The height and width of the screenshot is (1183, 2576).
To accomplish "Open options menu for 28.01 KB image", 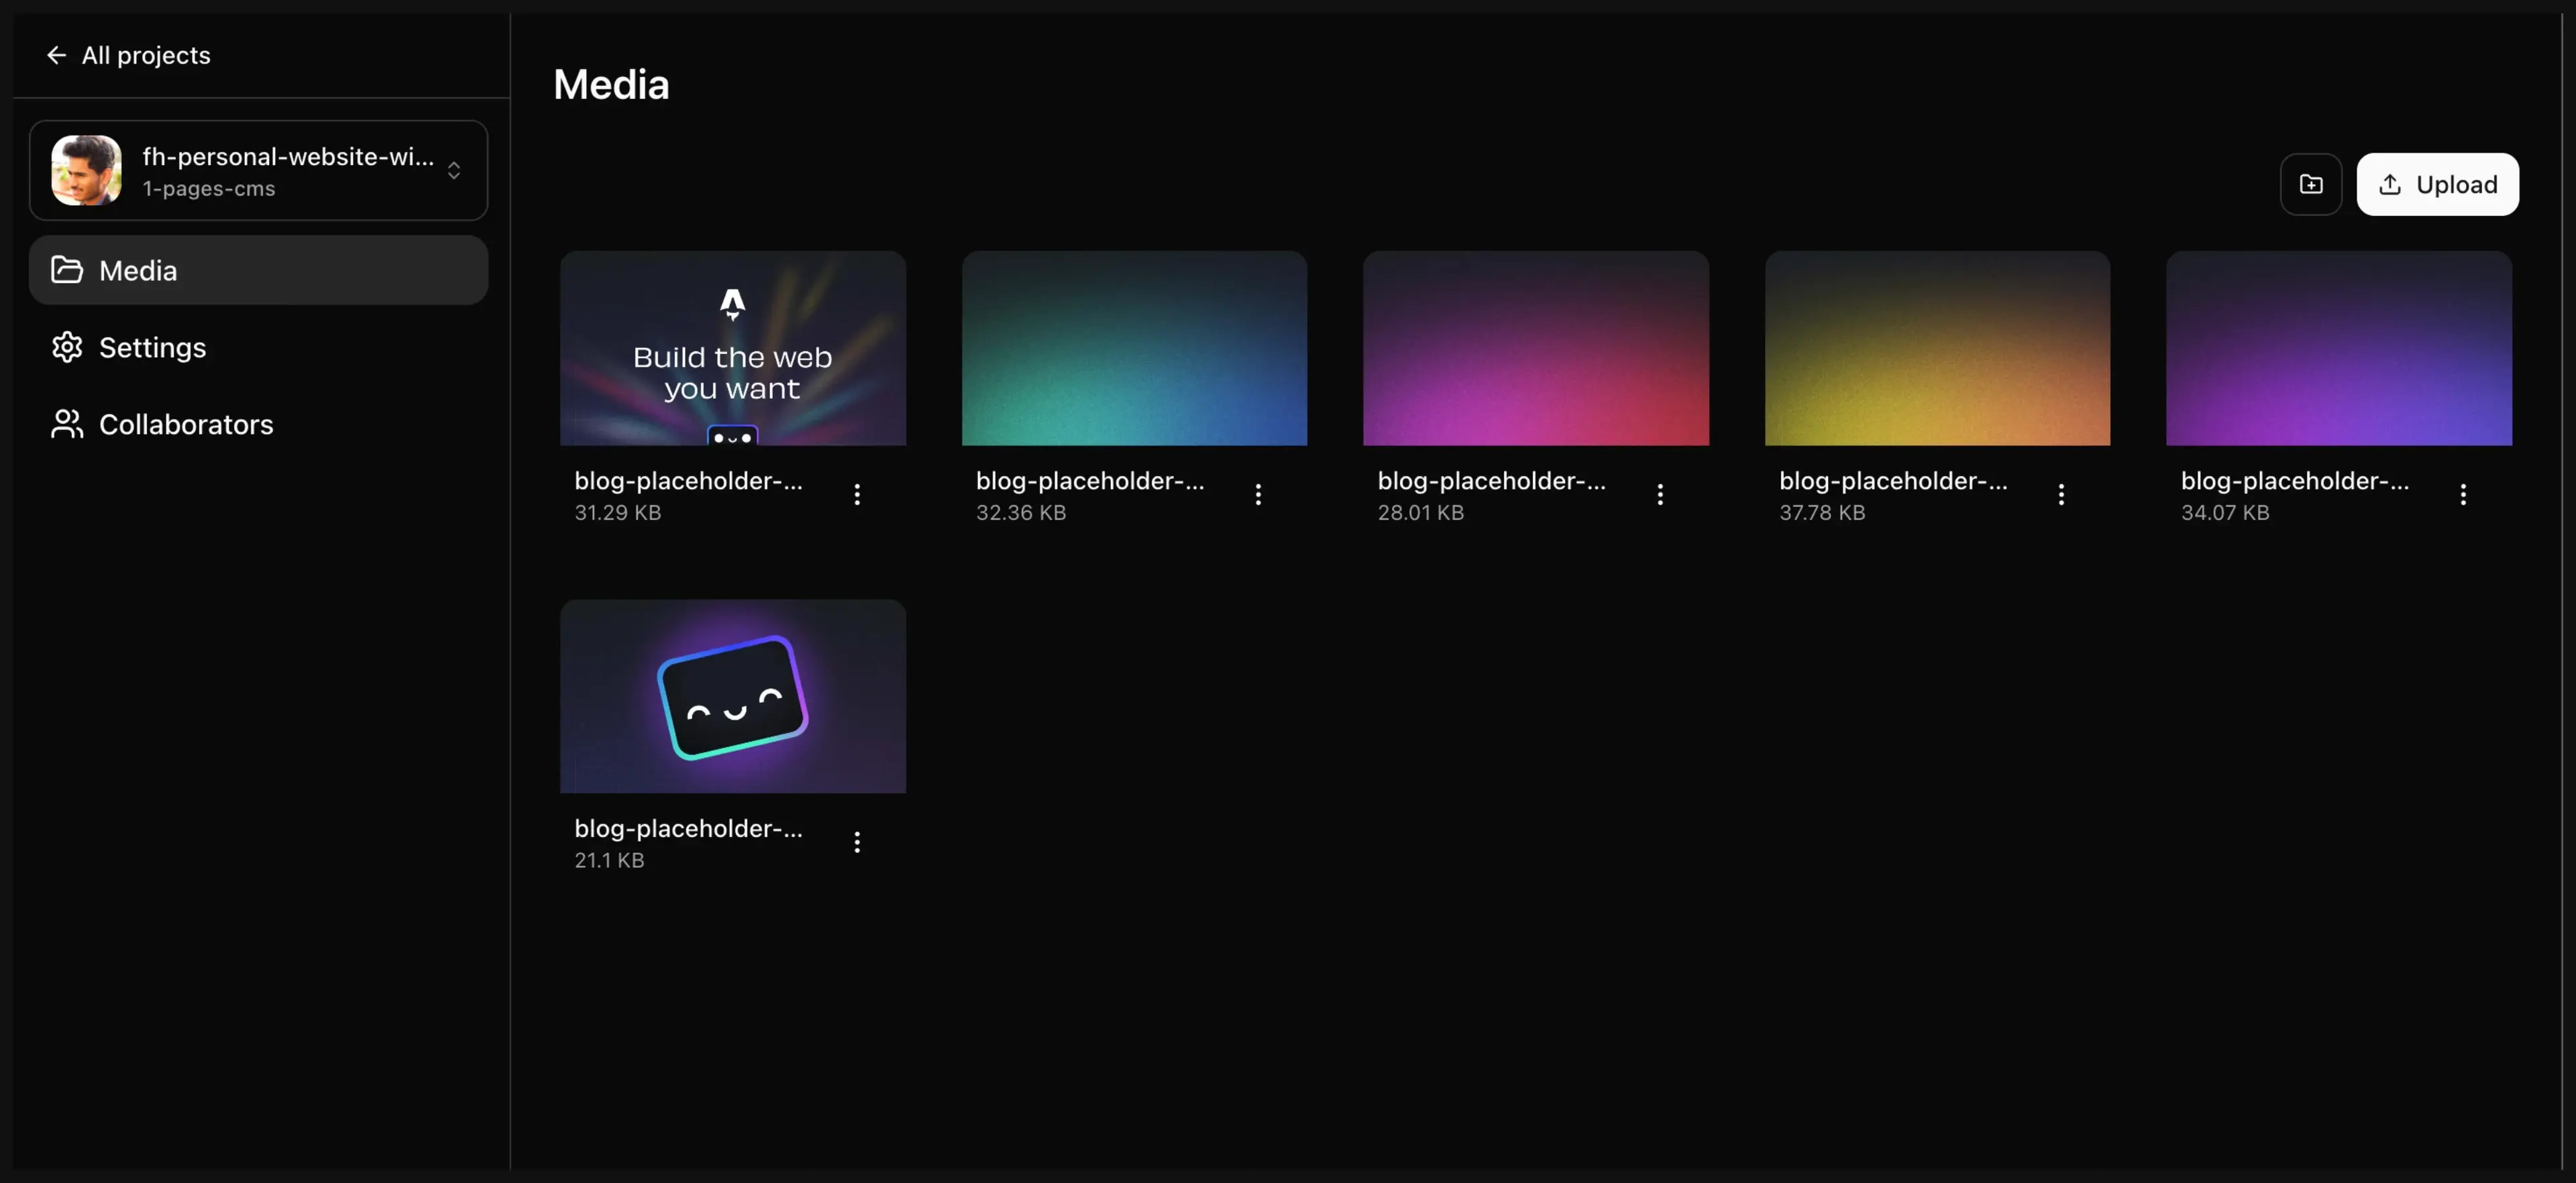I will tap(1660, 494).
